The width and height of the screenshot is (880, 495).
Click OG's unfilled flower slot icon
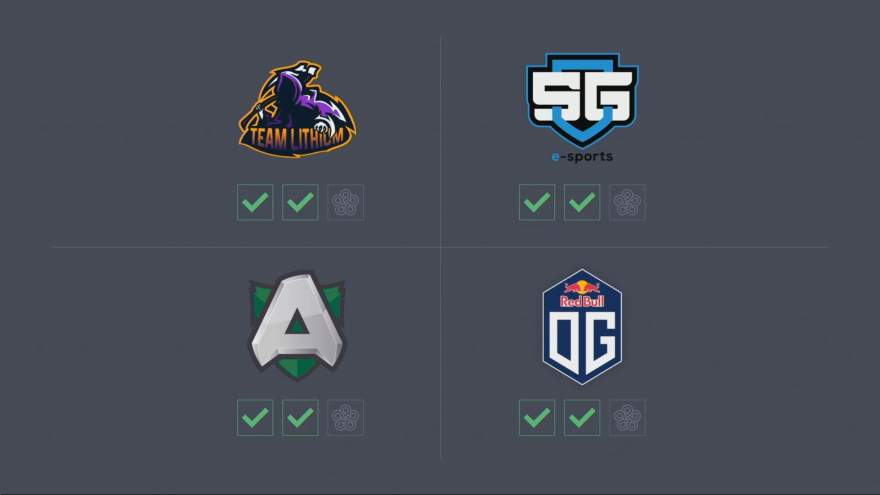(627, 418)
